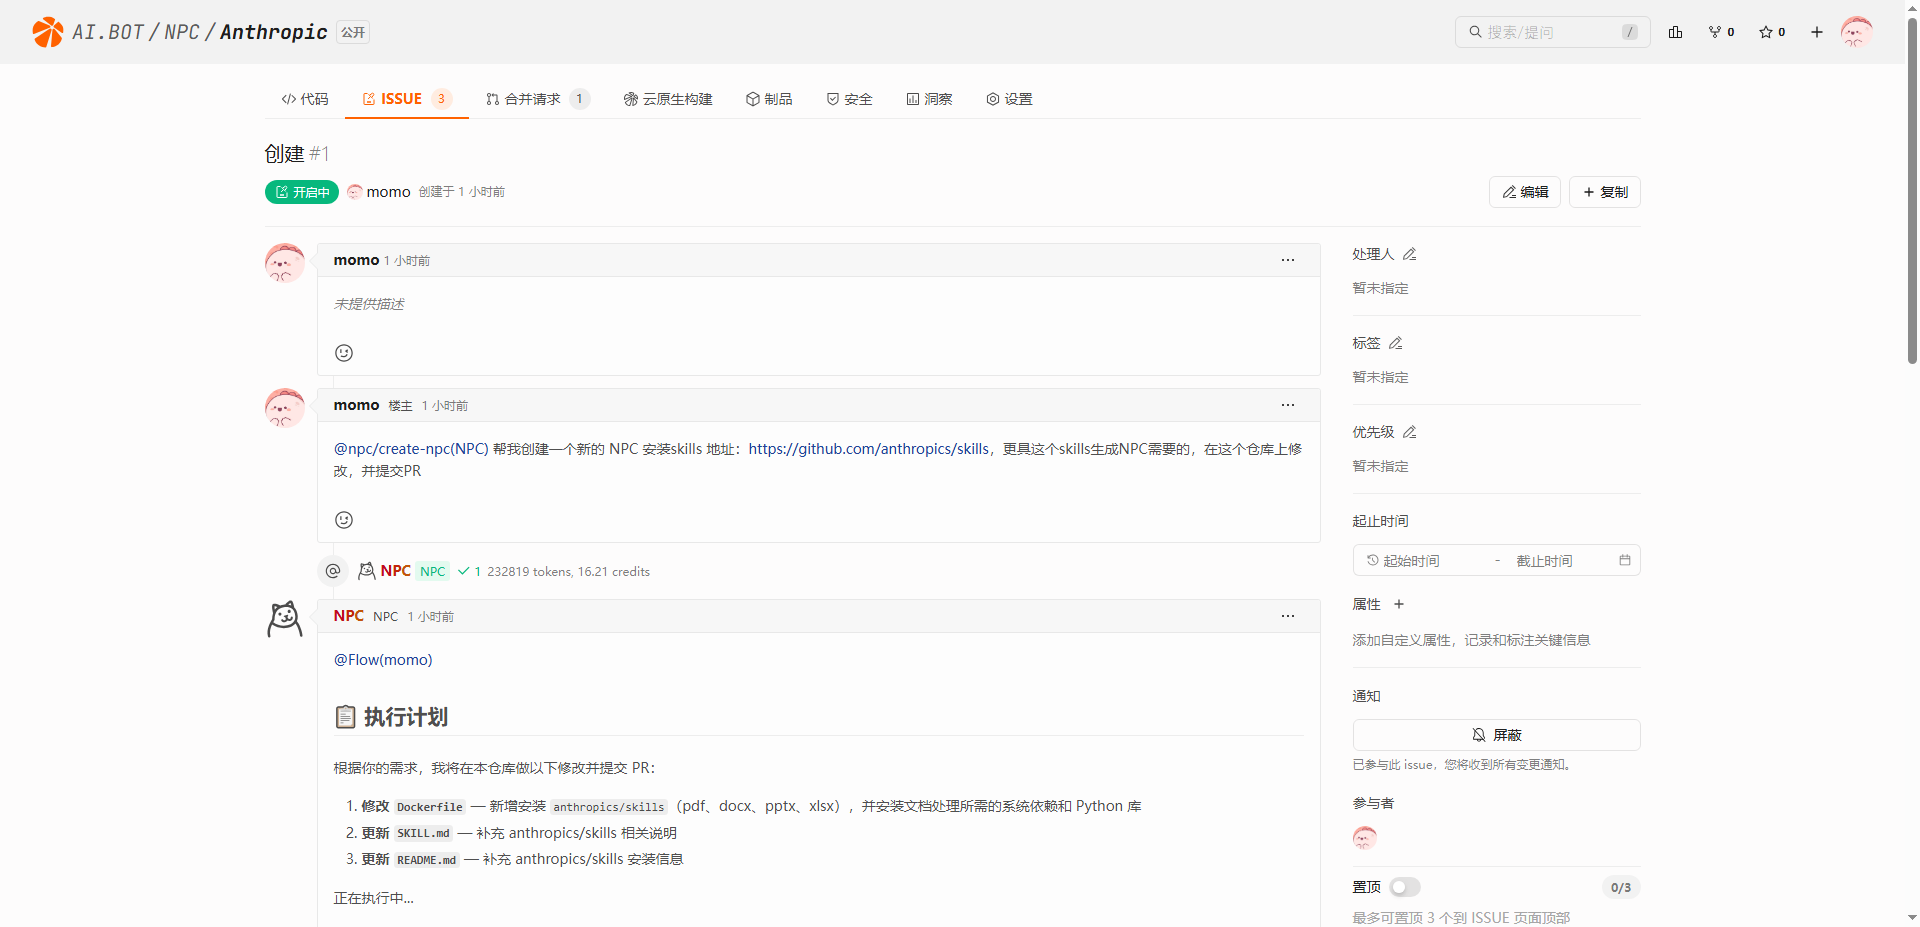Open the 设置 tab
1920x927 pixels.
coord(1009,99)
